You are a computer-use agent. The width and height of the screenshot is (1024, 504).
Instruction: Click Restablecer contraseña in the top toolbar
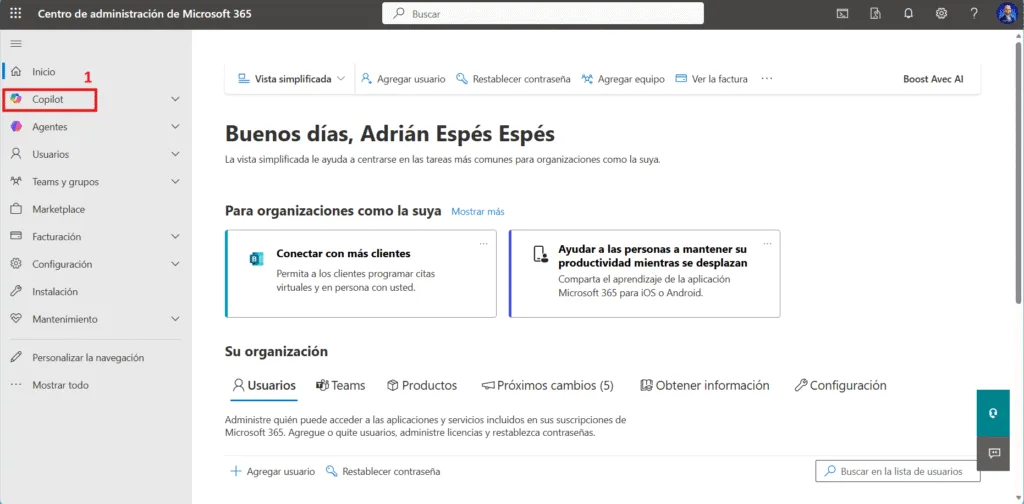click(513, 79)
